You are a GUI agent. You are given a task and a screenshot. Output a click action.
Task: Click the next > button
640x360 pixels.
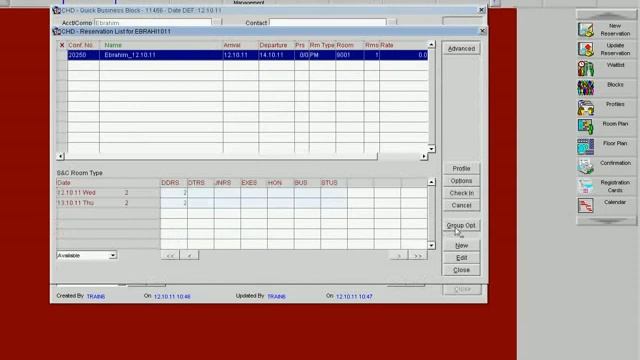(399, 256)
